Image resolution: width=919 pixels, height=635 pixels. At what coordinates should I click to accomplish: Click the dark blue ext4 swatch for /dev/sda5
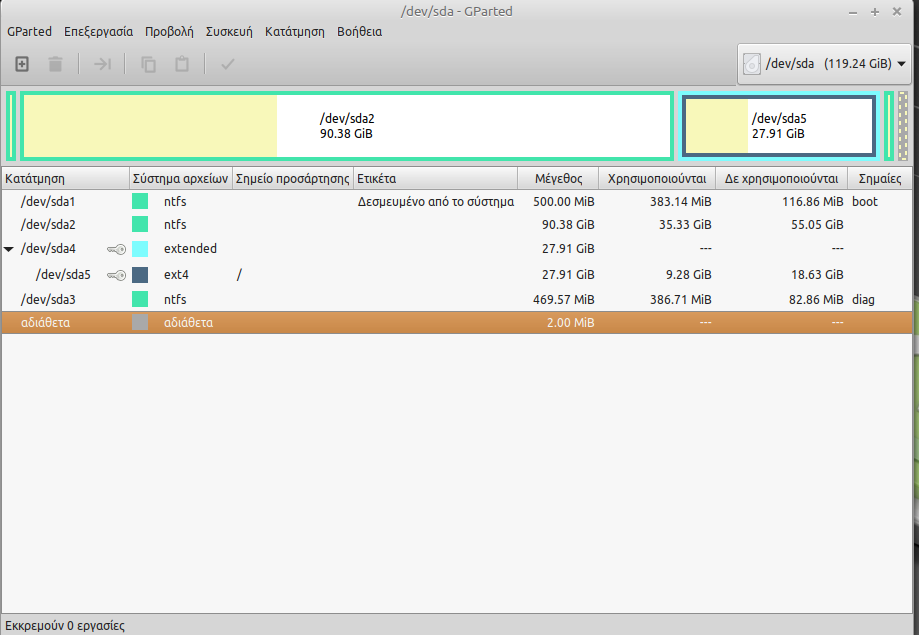[140, 275]
